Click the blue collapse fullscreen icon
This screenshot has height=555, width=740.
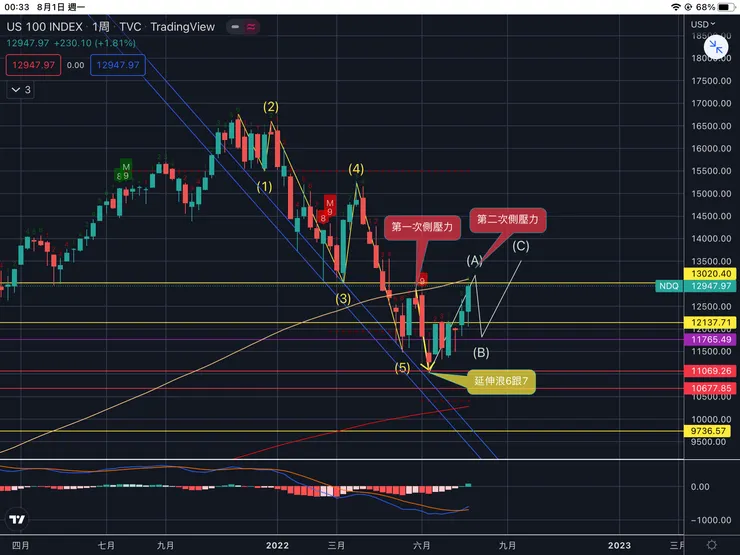coord(716,47)
